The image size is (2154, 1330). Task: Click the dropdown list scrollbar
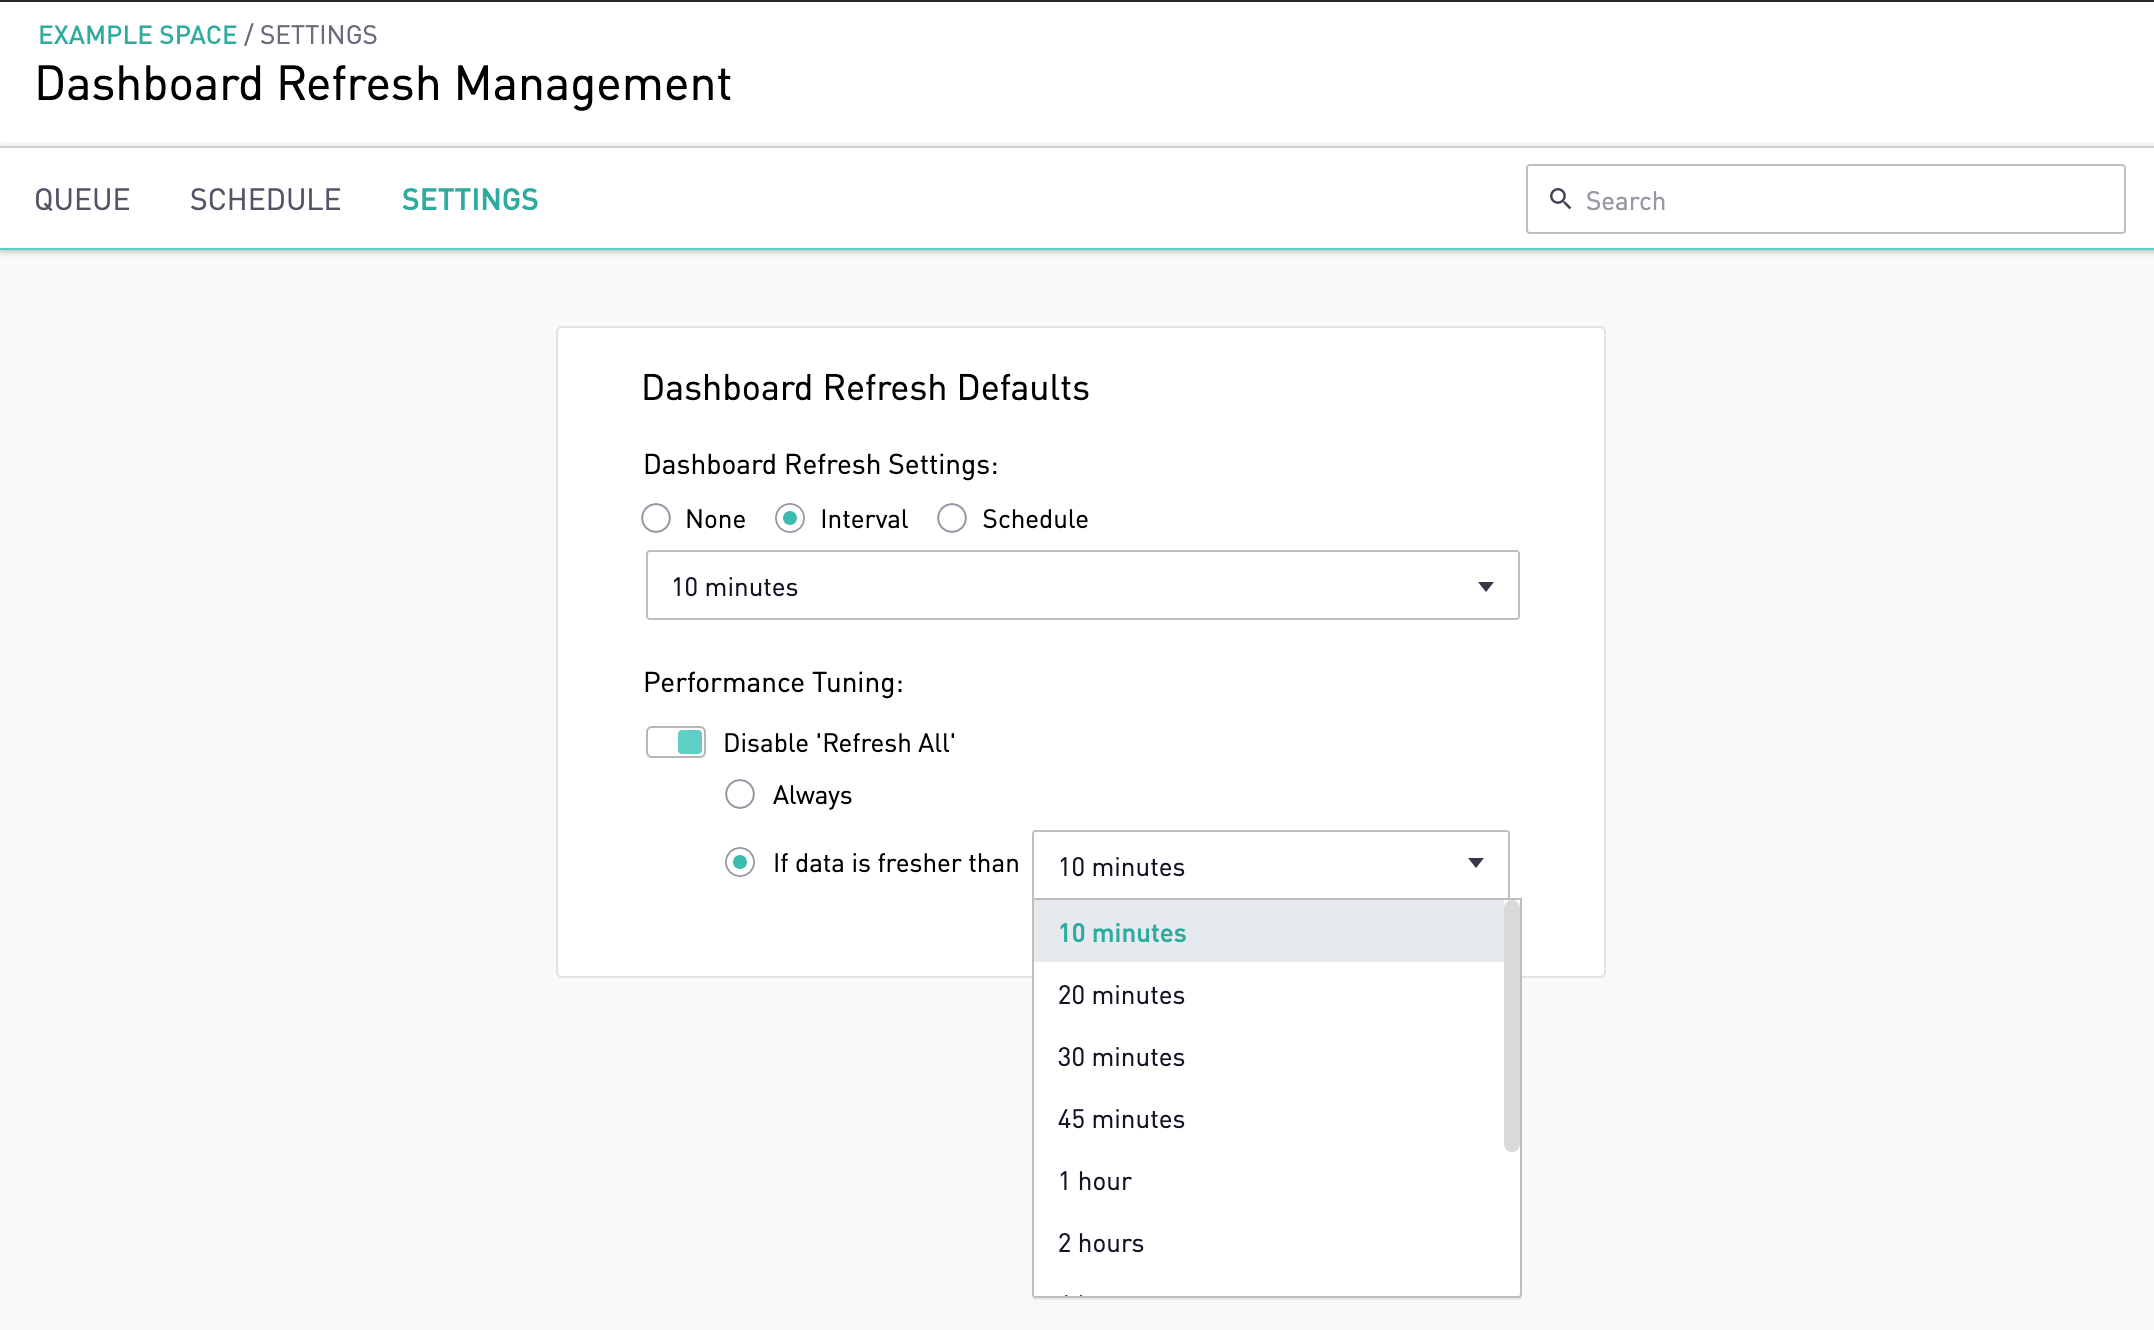coord(1511,1025)
